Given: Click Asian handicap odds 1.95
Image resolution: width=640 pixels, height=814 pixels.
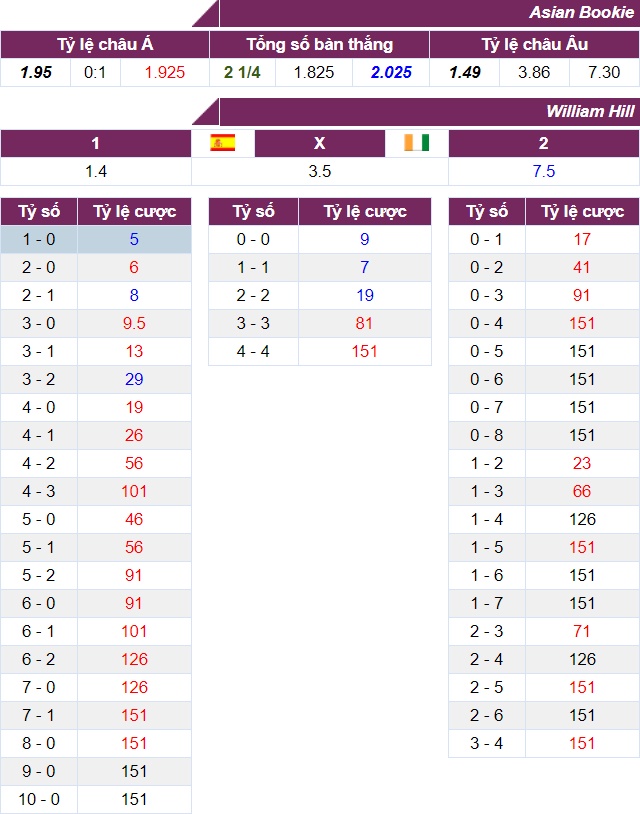Looking at the screenshot, I should click(x=36, y=72).
